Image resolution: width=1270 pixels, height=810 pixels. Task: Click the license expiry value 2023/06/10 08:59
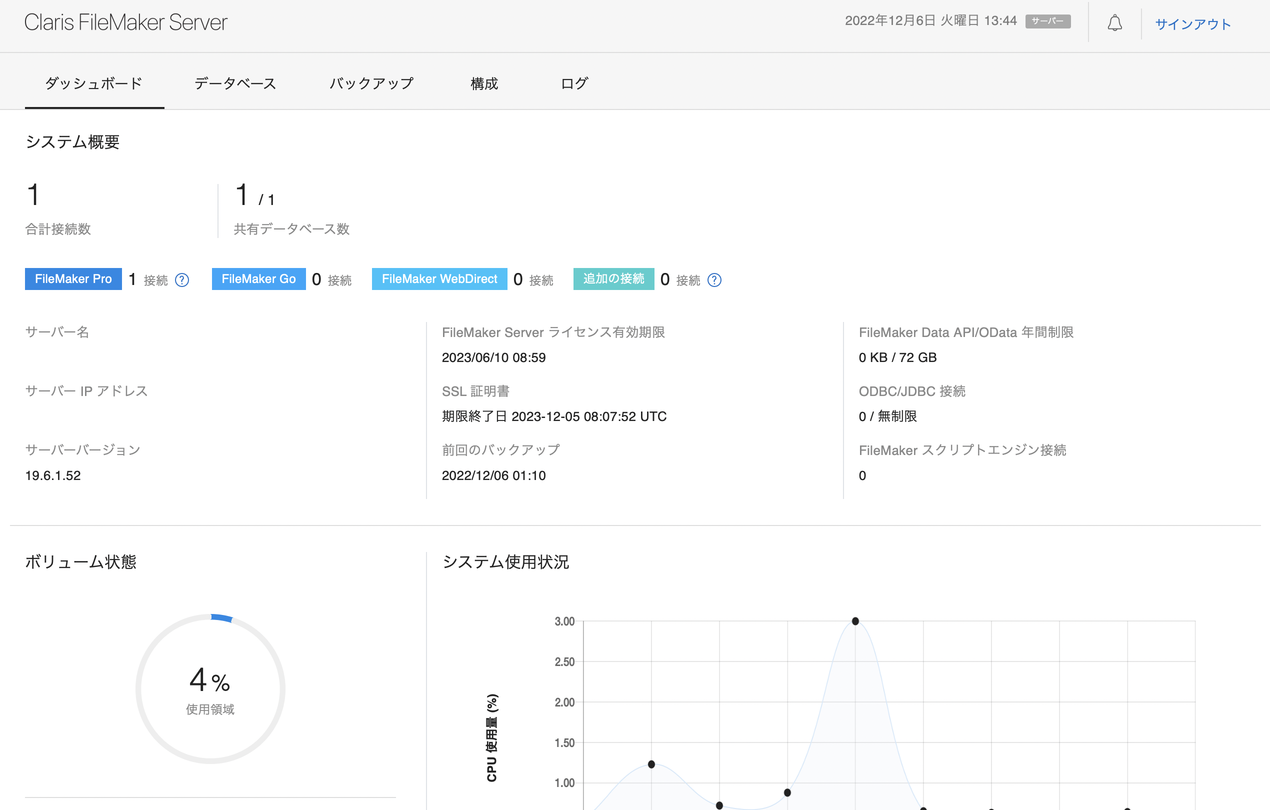494,358
